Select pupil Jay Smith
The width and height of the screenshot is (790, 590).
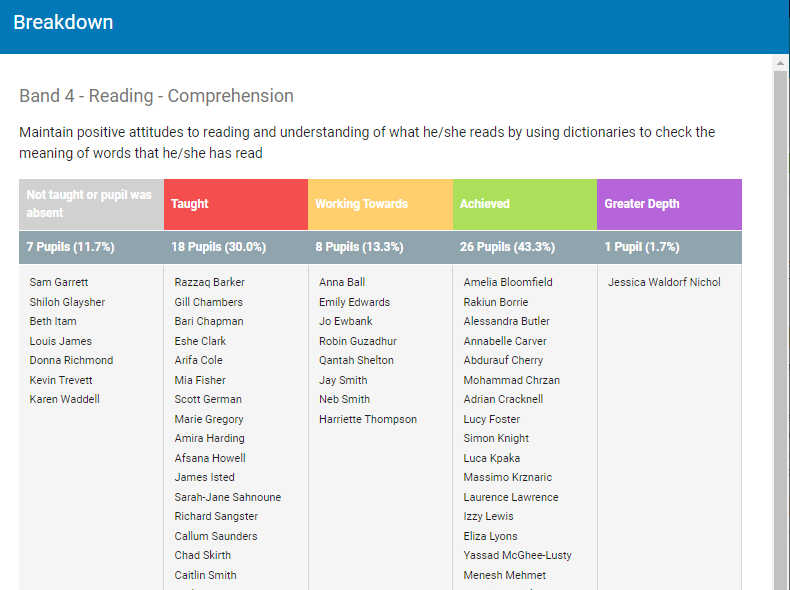pos(343,380)
